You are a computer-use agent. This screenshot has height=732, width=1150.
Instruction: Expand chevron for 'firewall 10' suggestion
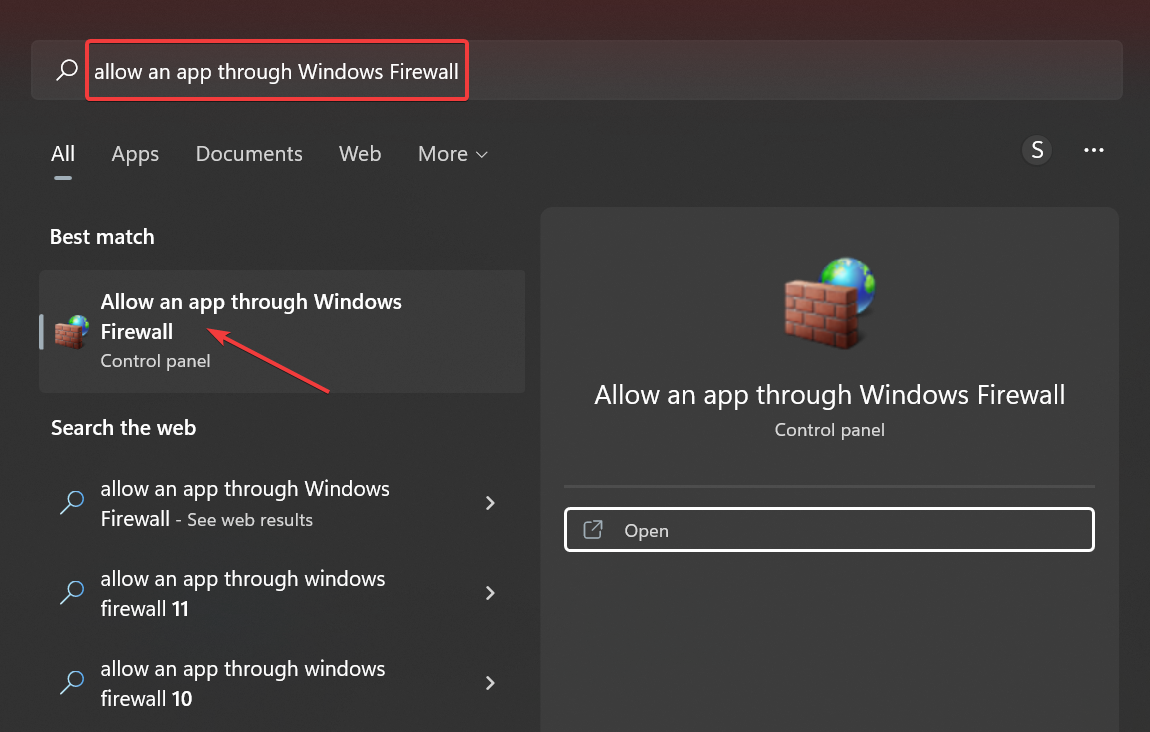click(x=491, y=683)
